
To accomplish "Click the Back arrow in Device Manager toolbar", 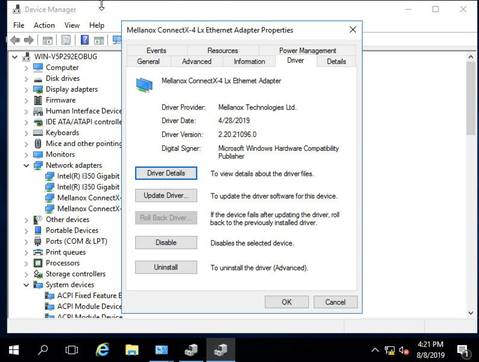I will click(15, 40).
